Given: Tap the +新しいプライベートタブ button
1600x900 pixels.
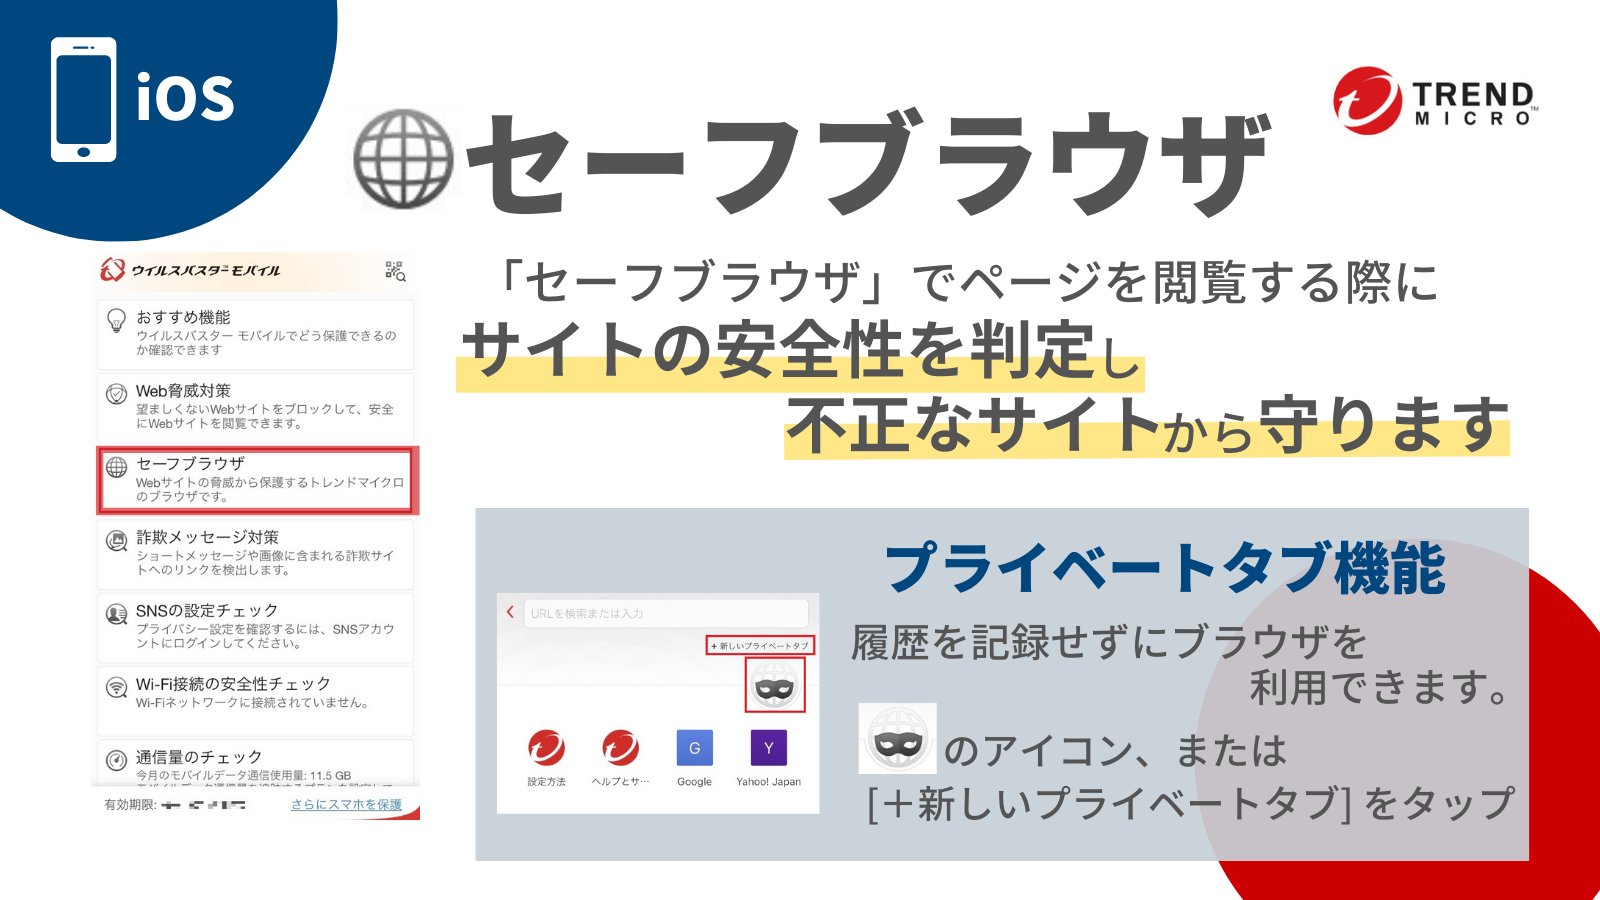Looking at the screenshot, I should [760, 646].
